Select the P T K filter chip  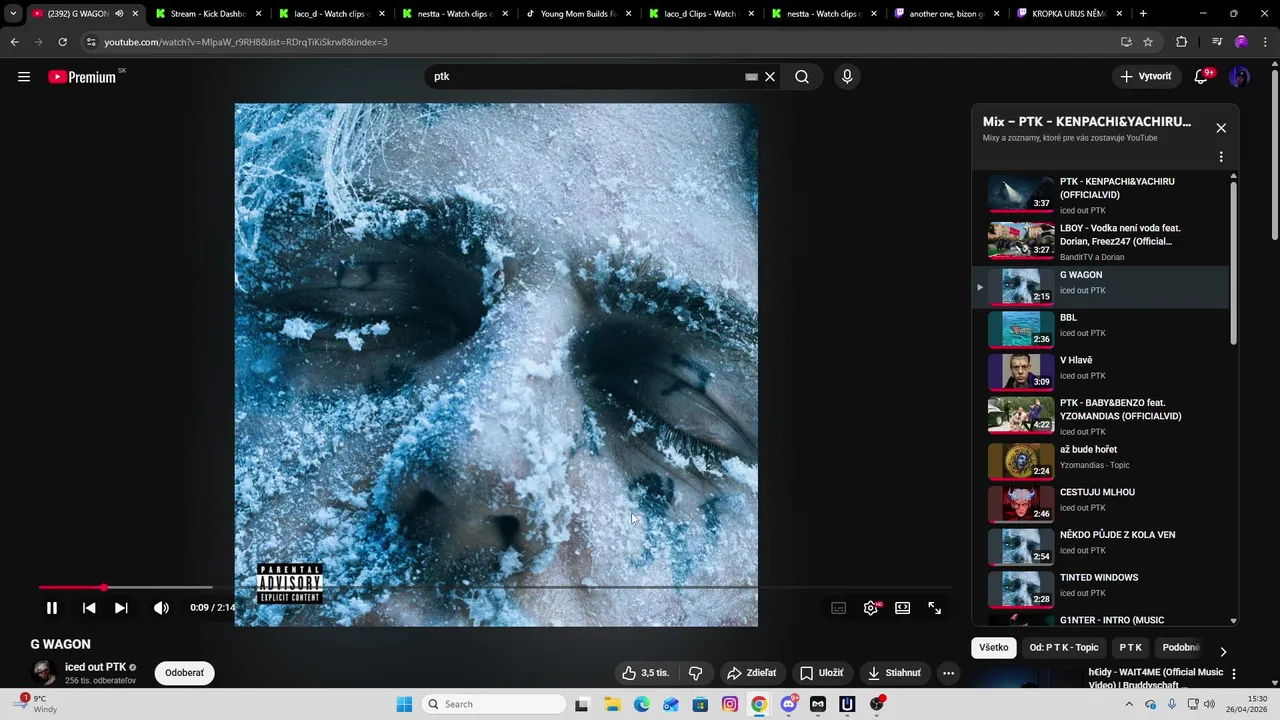click(1131, 648)
